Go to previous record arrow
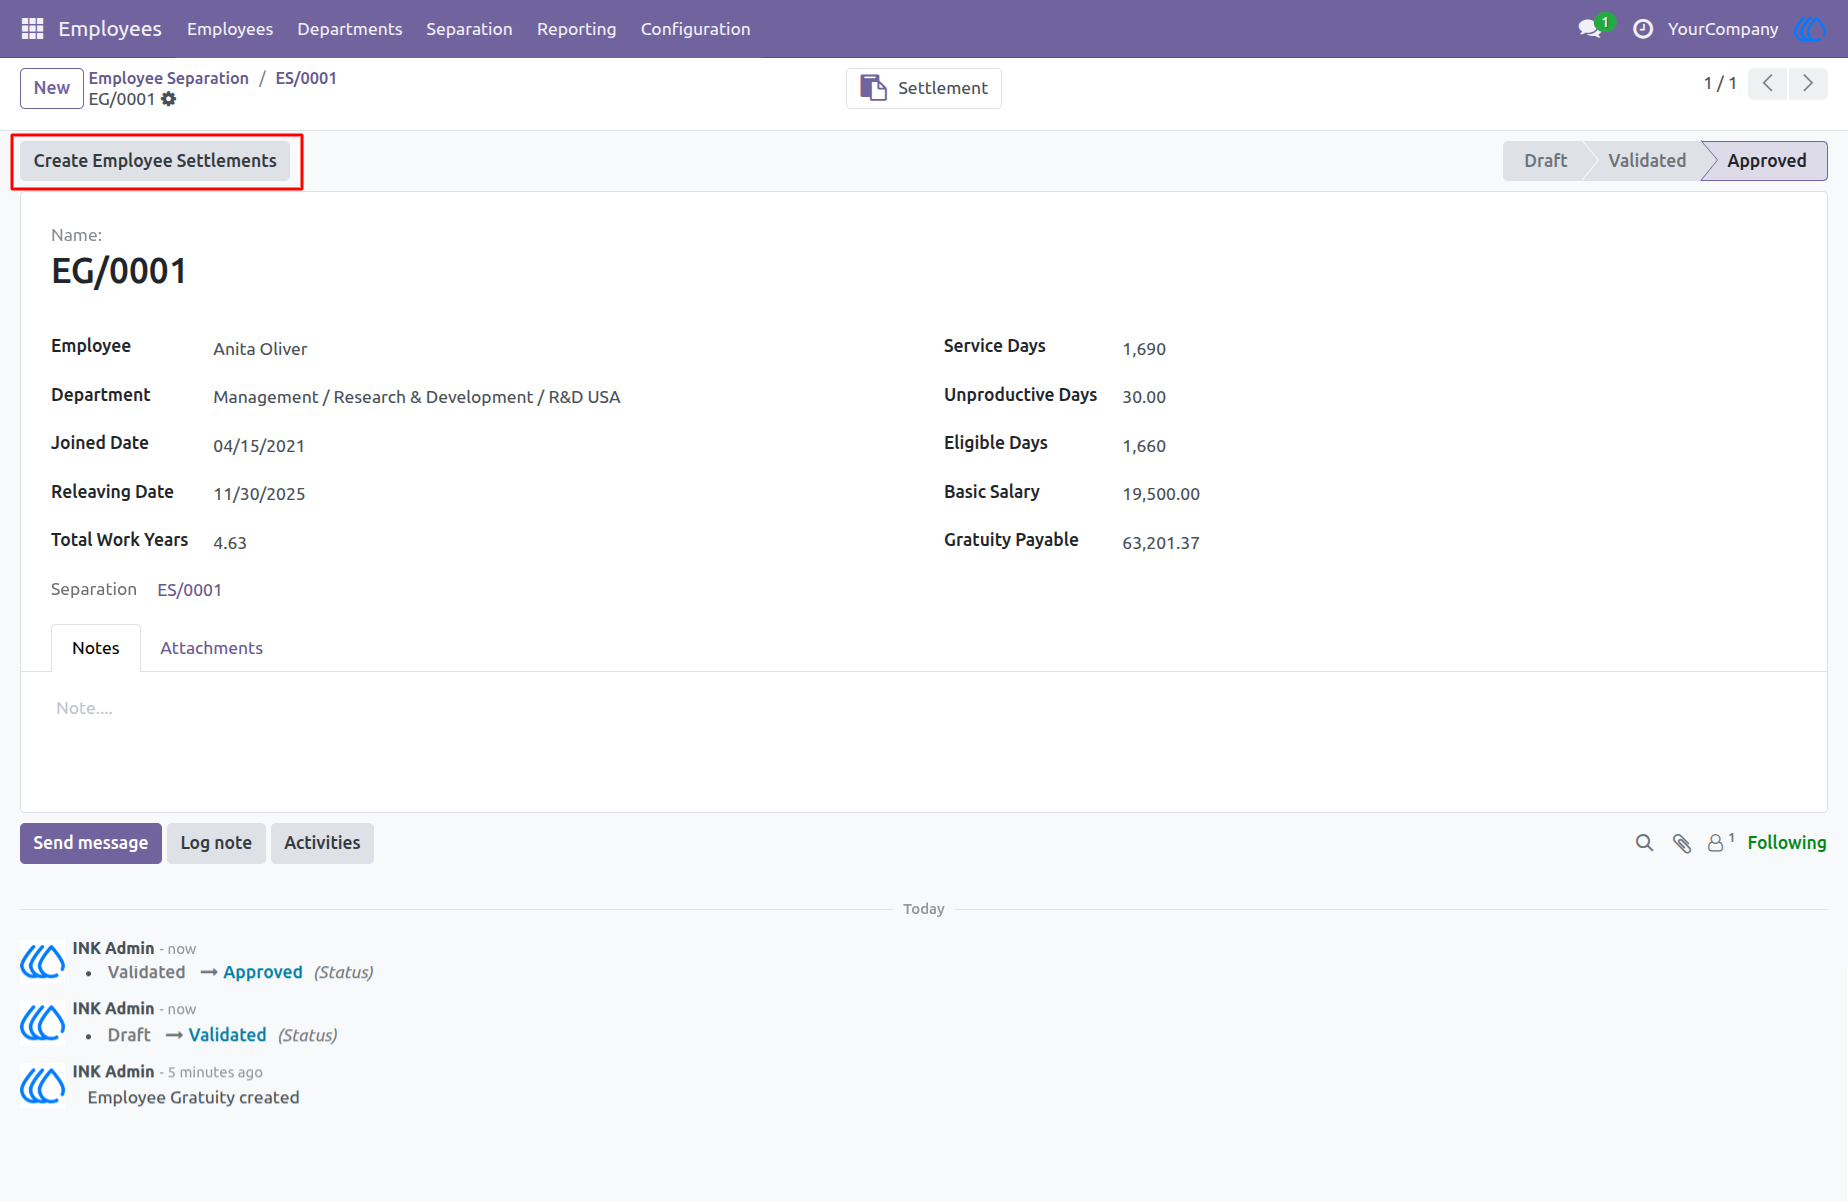Viewport: 1848px width, 1204px height. 1767,83
